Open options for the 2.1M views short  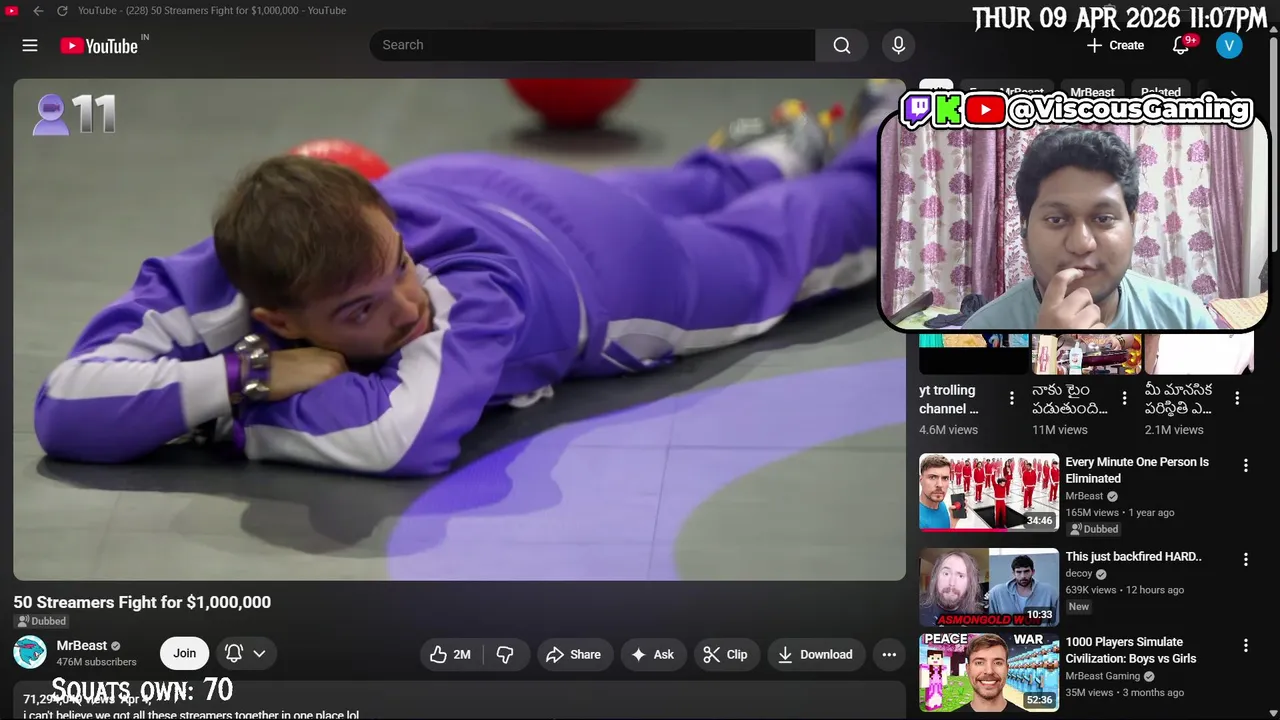(x=1237, y=398)
